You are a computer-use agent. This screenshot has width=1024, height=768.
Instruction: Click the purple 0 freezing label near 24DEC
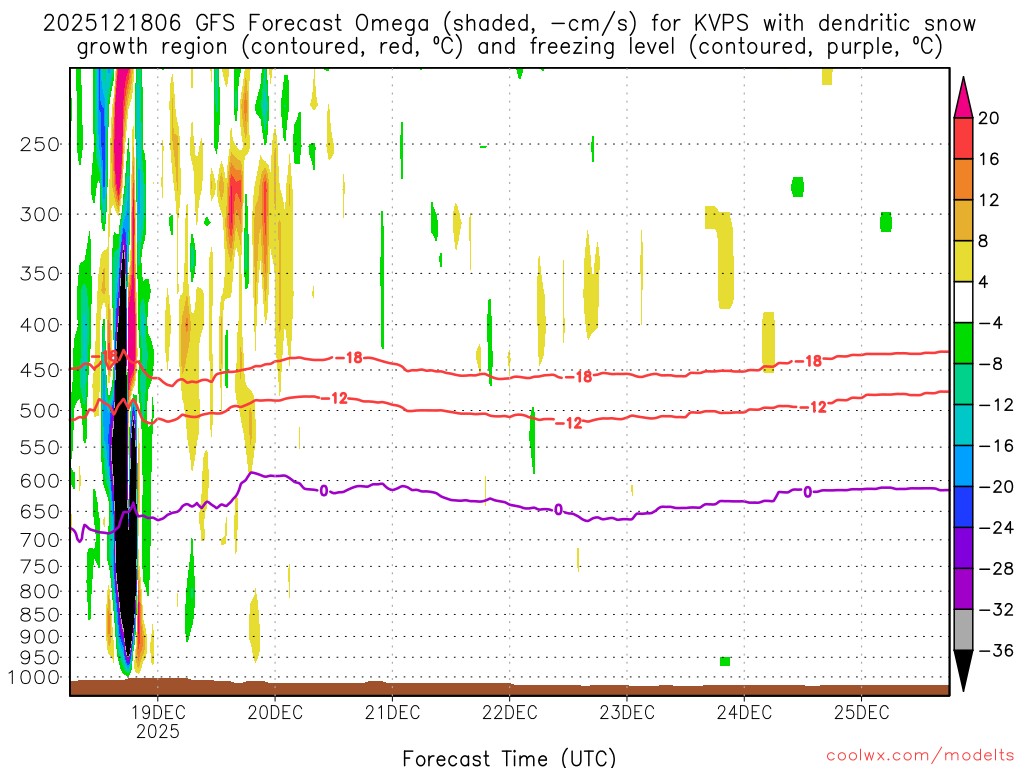pos(808,492)
